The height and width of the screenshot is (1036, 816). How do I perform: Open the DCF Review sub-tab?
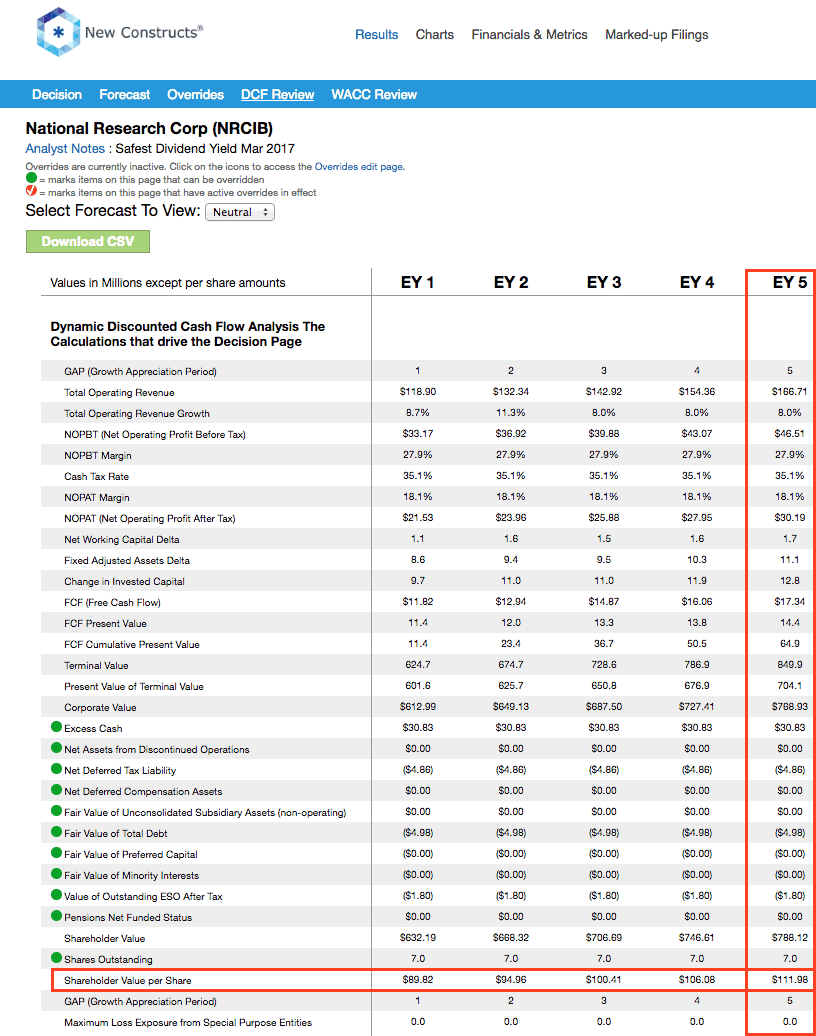(278, 94)
